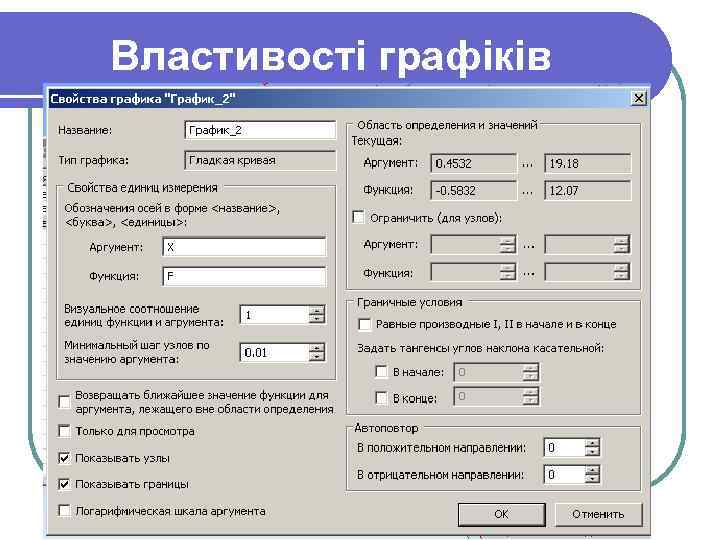Screen dimensions: 720x540
Task: Enable Логарифмическая шкала аргумента checkbox
Action: (x=65, y=511)
